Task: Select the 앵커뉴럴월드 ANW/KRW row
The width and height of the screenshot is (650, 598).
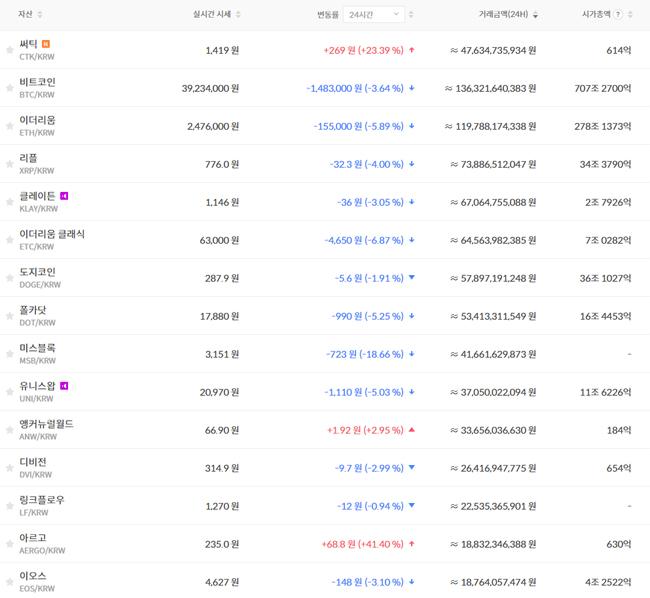Action: 46,429
